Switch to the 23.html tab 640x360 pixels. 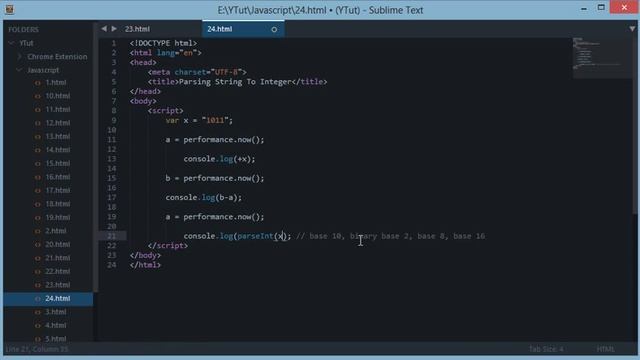[x=137, y=29]
